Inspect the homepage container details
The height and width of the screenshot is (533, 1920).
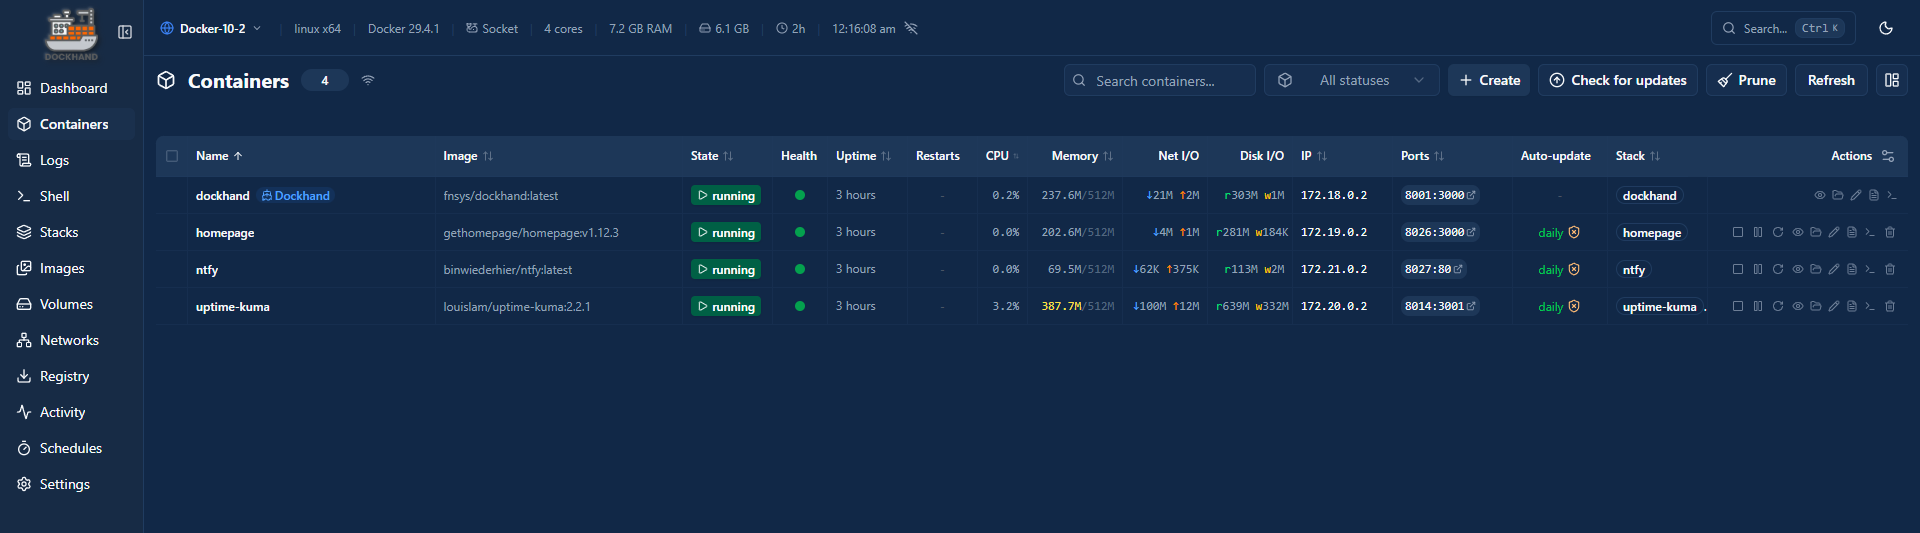pos(1797,232)
